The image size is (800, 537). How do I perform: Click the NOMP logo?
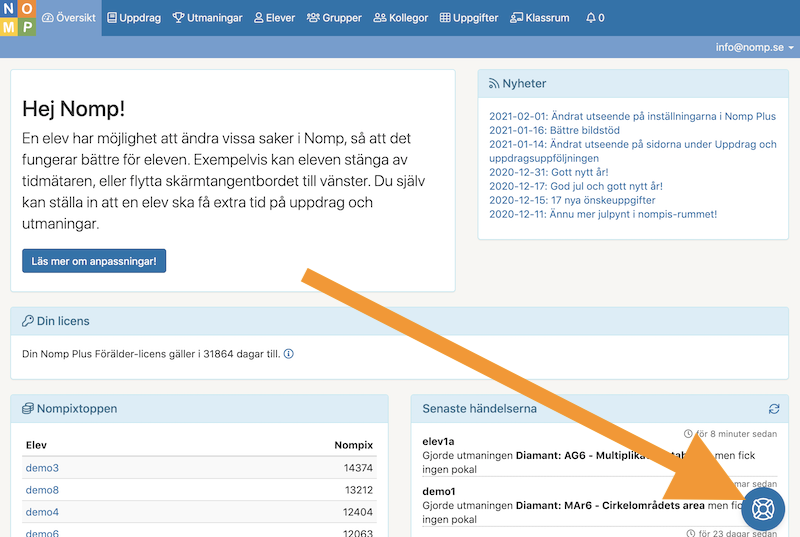tap(18, 18)
